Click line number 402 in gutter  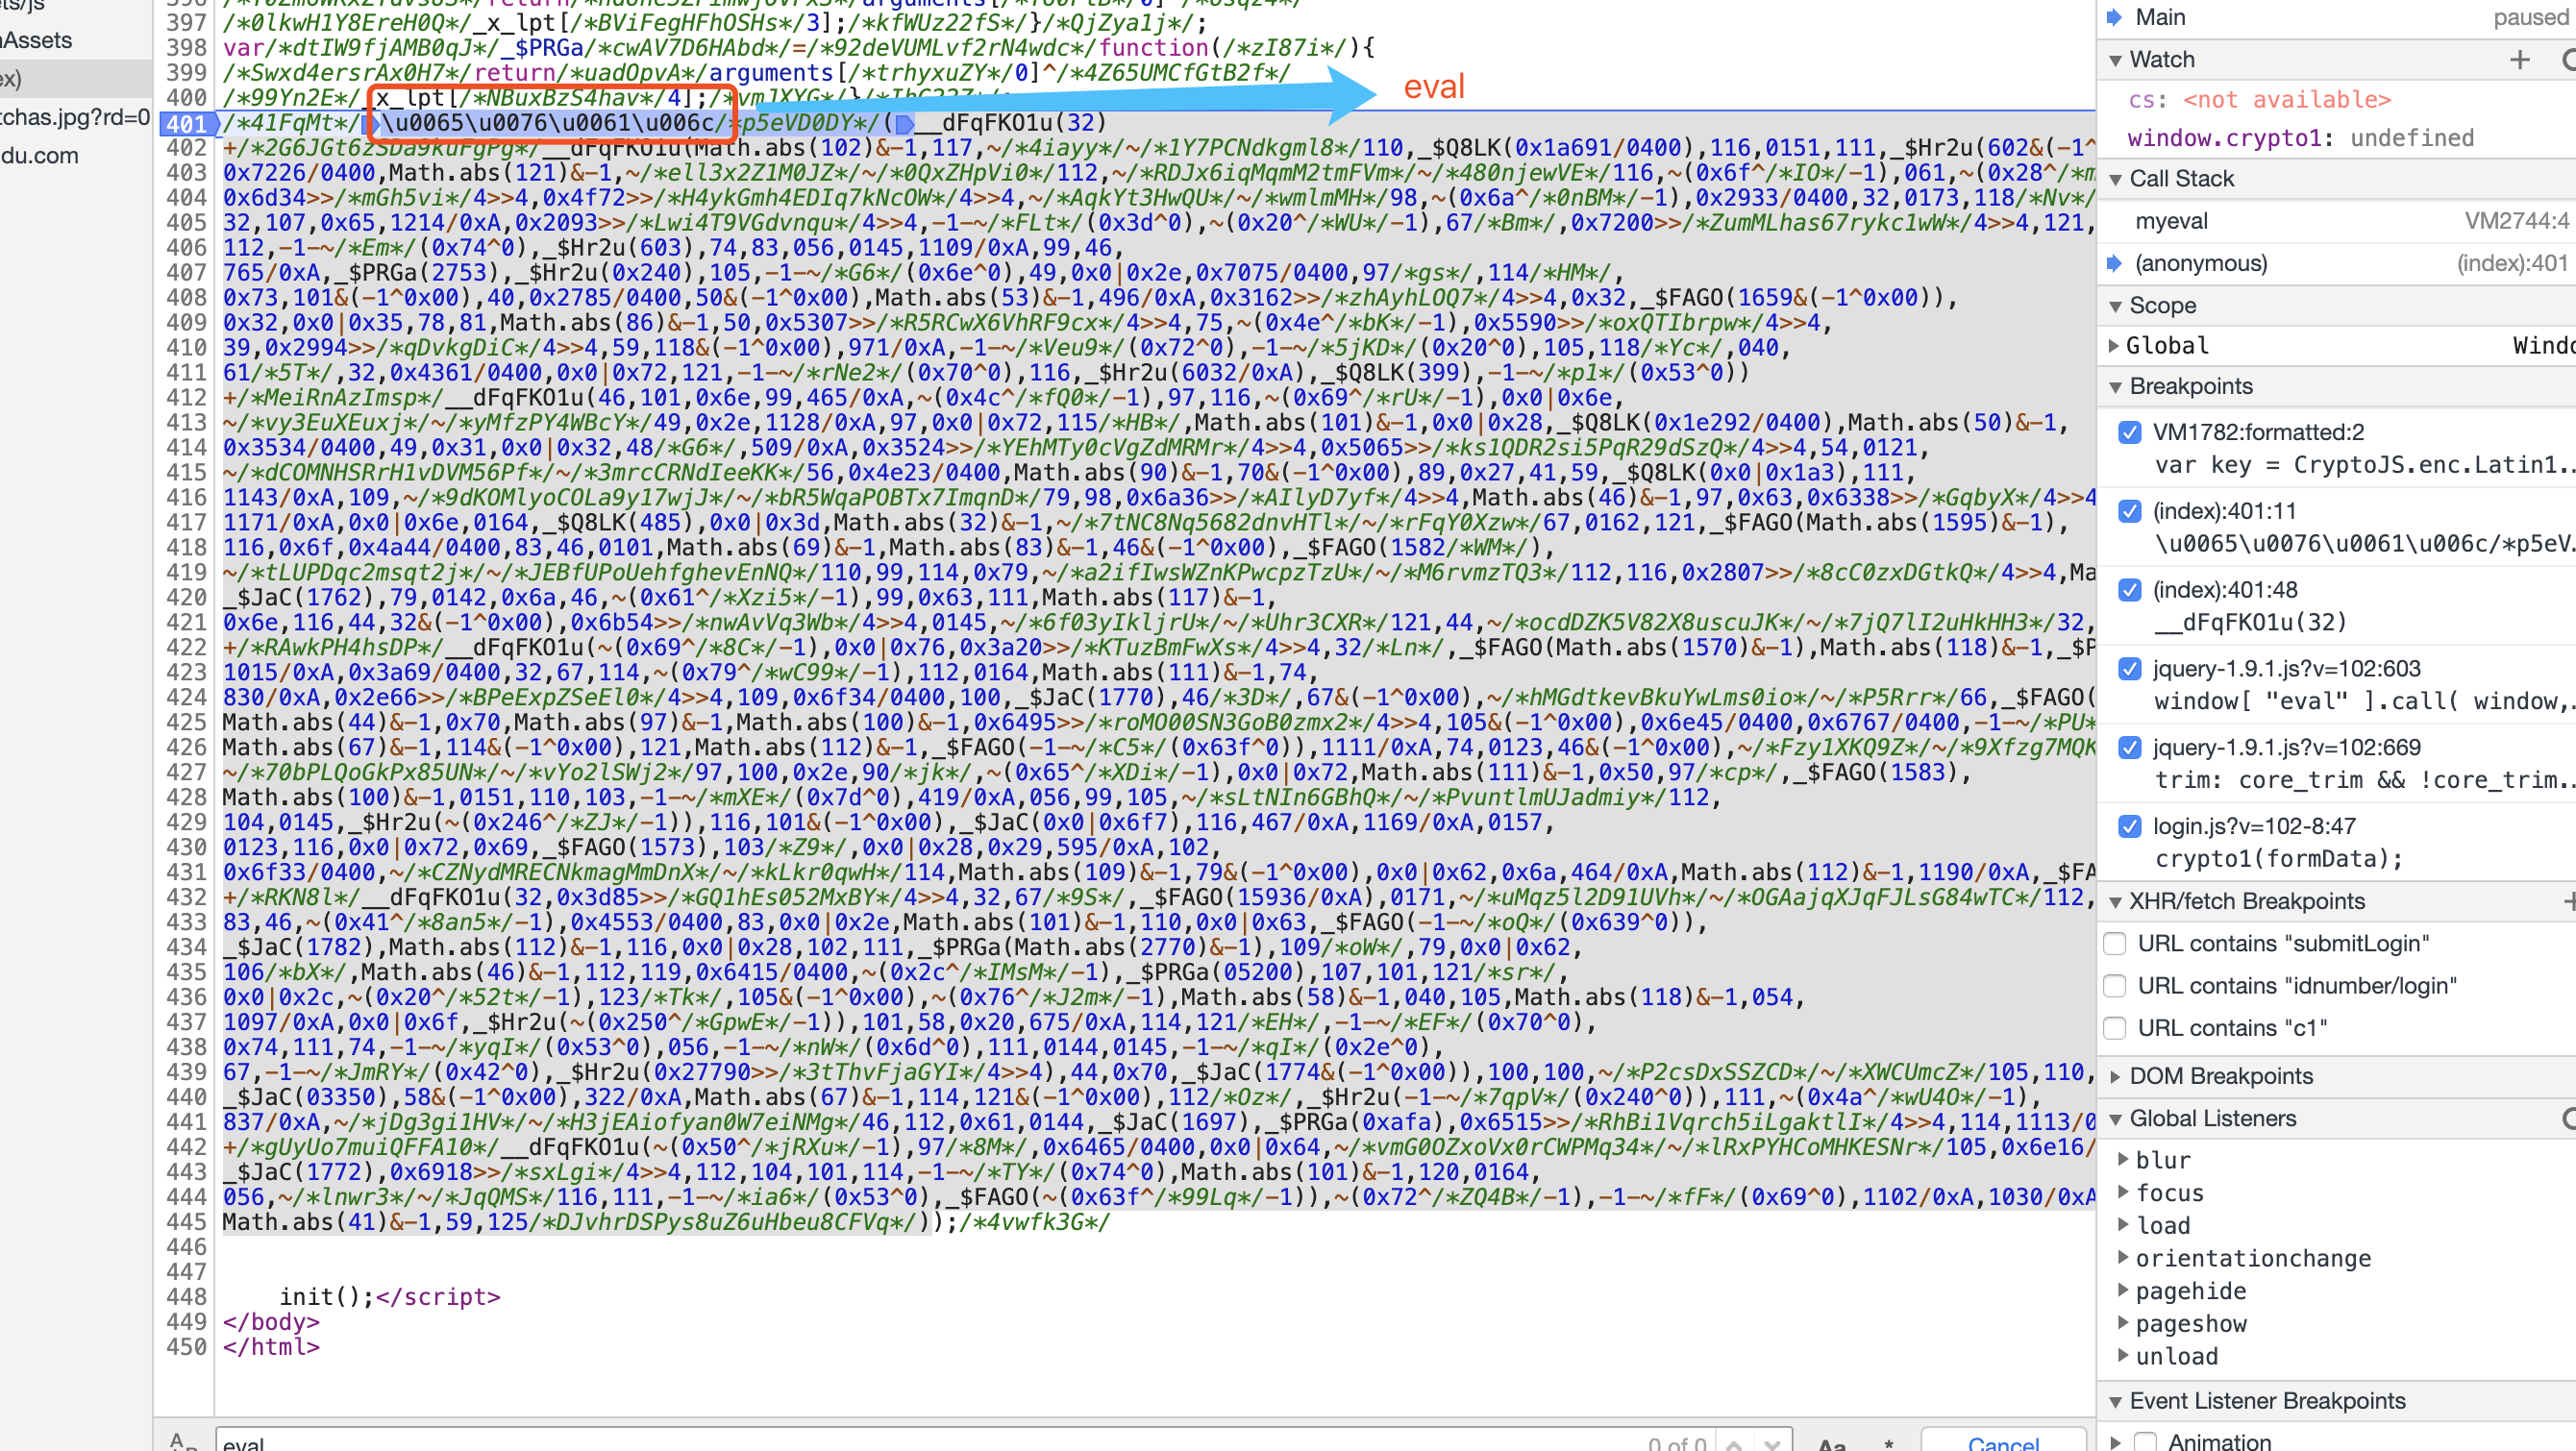(x=186, y=148)
